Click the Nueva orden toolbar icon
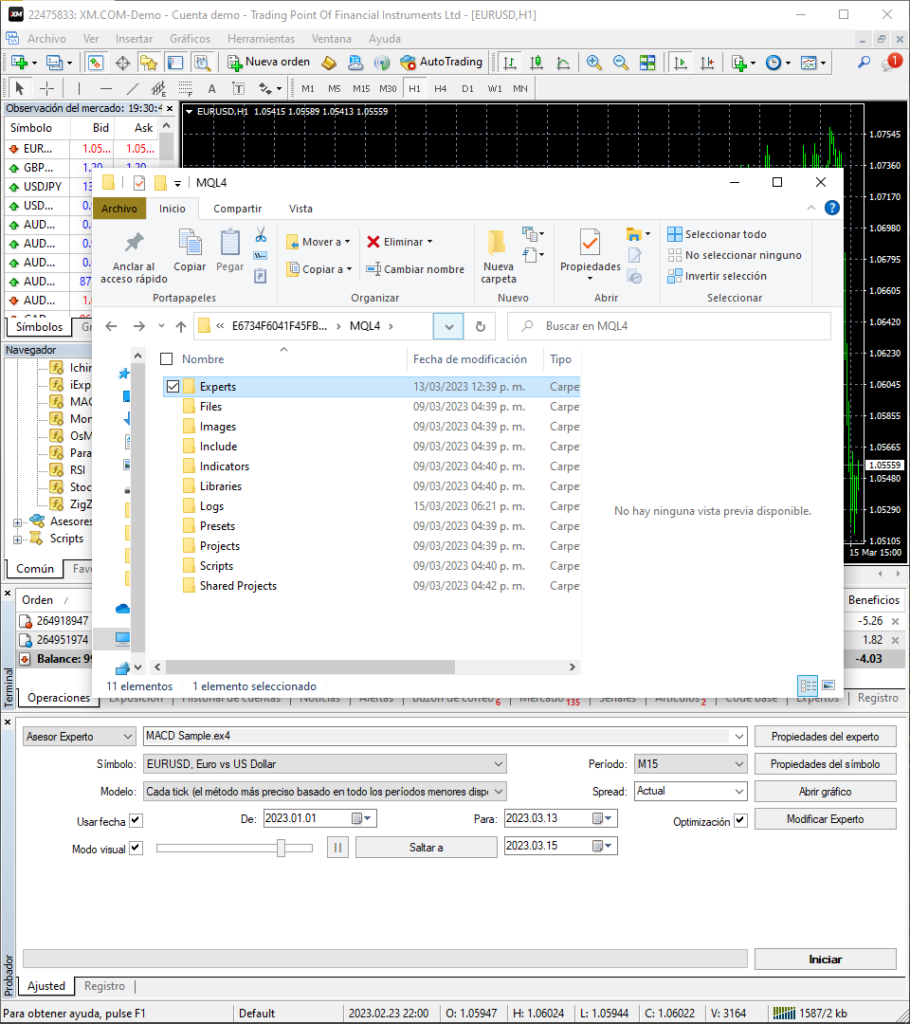This screenshot has width=910, height=1024. [x=235, y=62]
